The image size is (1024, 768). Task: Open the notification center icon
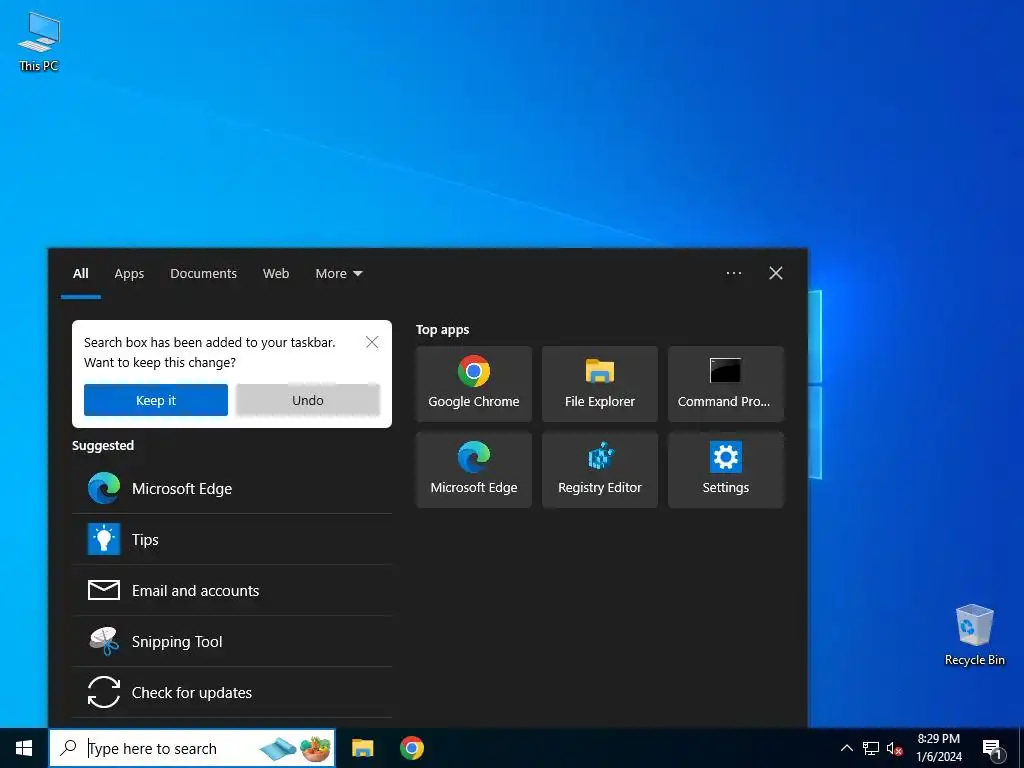click(993, 748)
